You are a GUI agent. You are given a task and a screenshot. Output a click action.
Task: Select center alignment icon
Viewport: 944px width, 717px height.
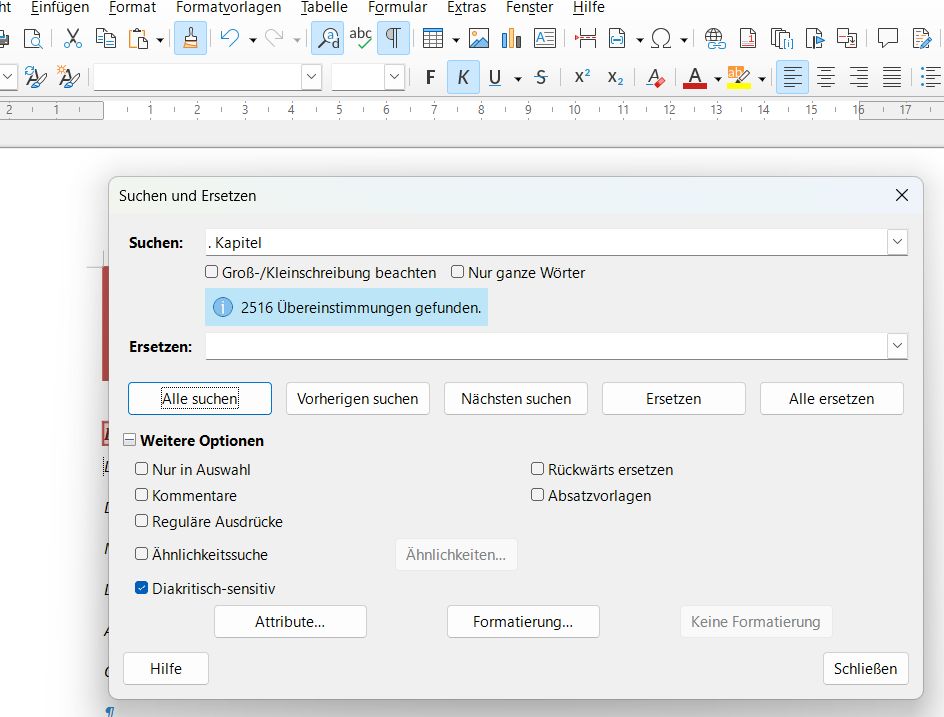click(x=826, y=77)
